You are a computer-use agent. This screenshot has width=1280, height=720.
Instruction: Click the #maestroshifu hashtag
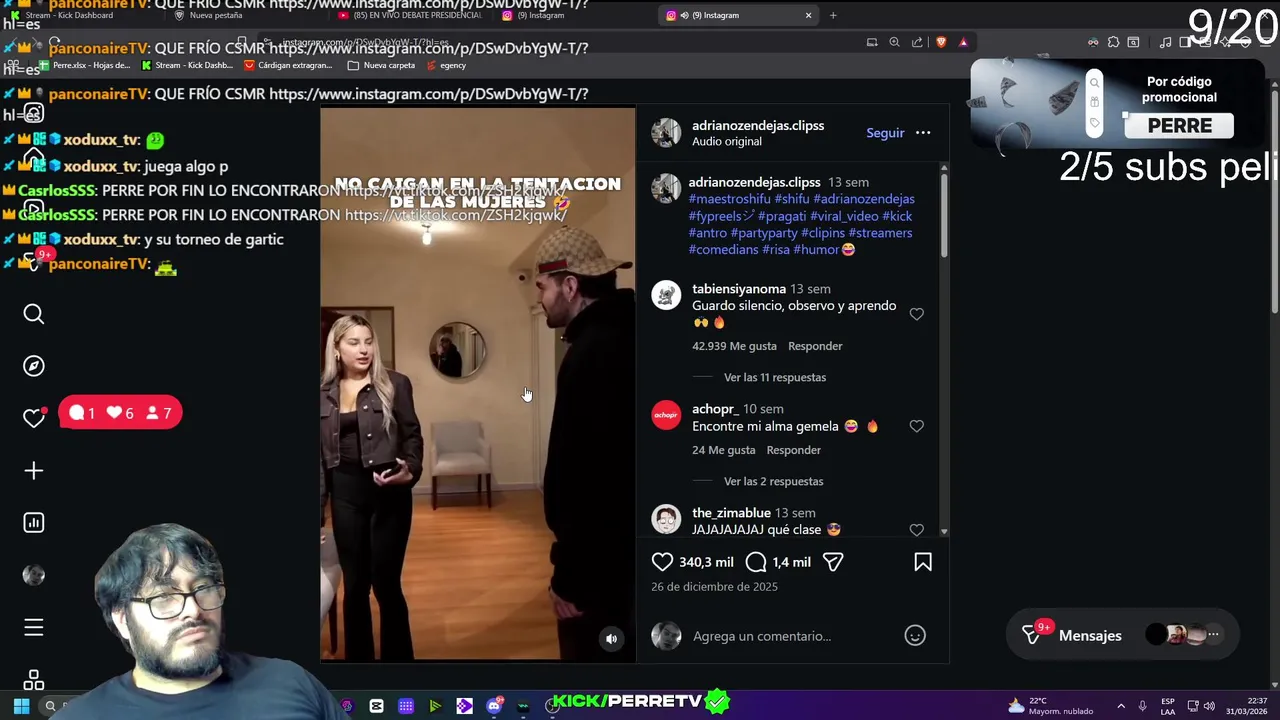pos(729,199)
